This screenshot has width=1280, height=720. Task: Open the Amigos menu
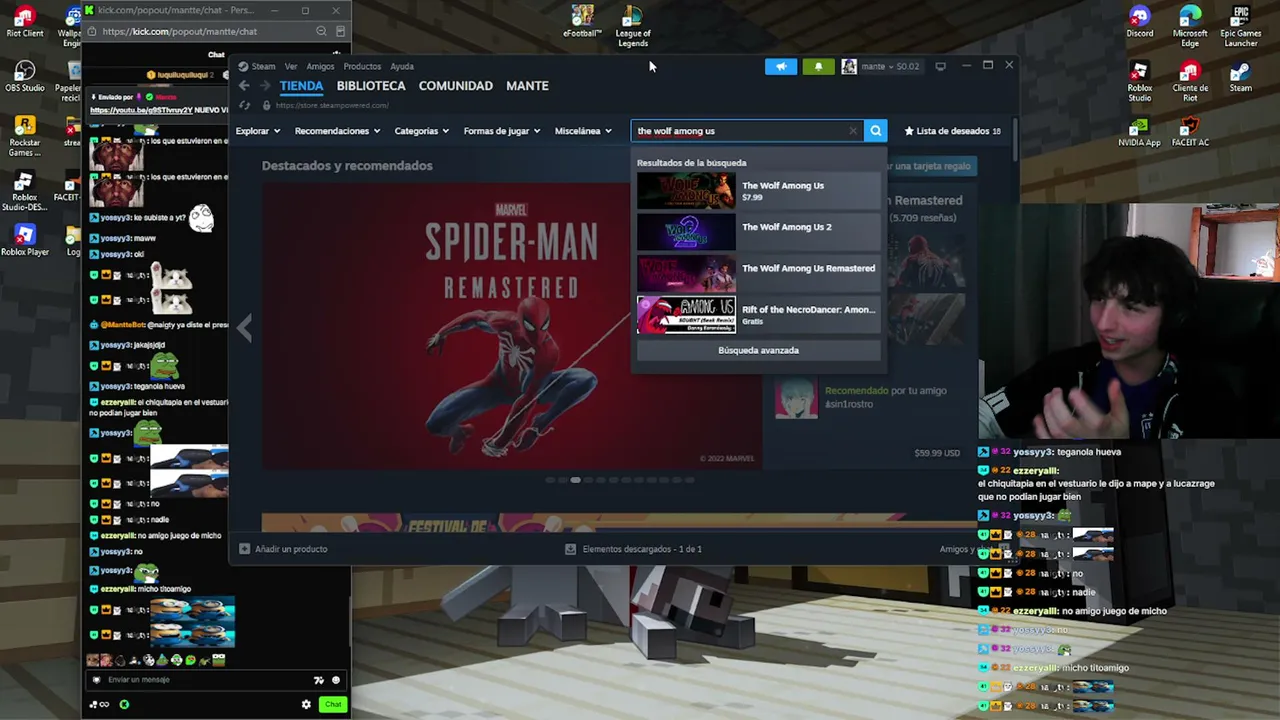coord(320,67)
